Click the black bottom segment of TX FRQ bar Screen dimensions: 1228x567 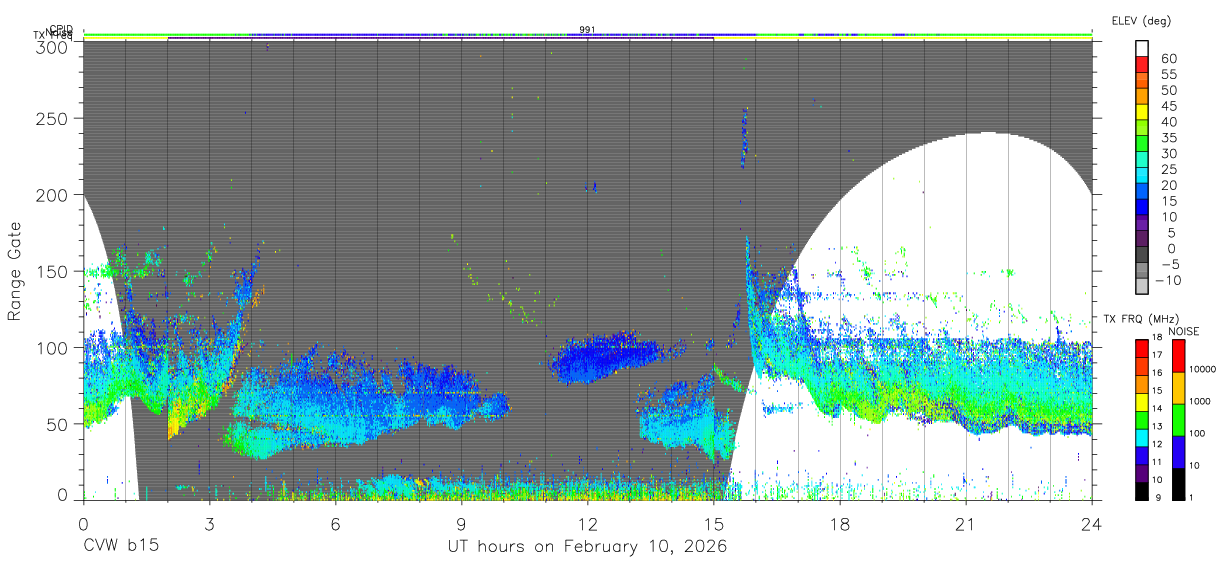coord(1142,490)
